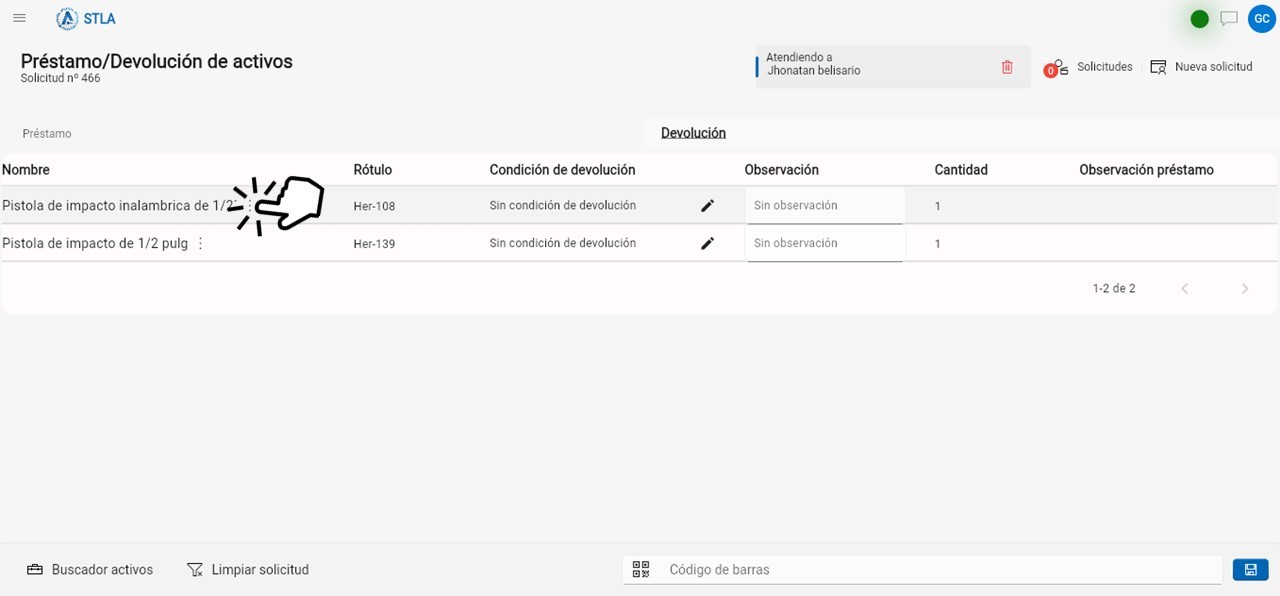This screenshot has width=1280, height=596.
Task: Delete the attended user Jhonatan belisario
Action: 1007,67
